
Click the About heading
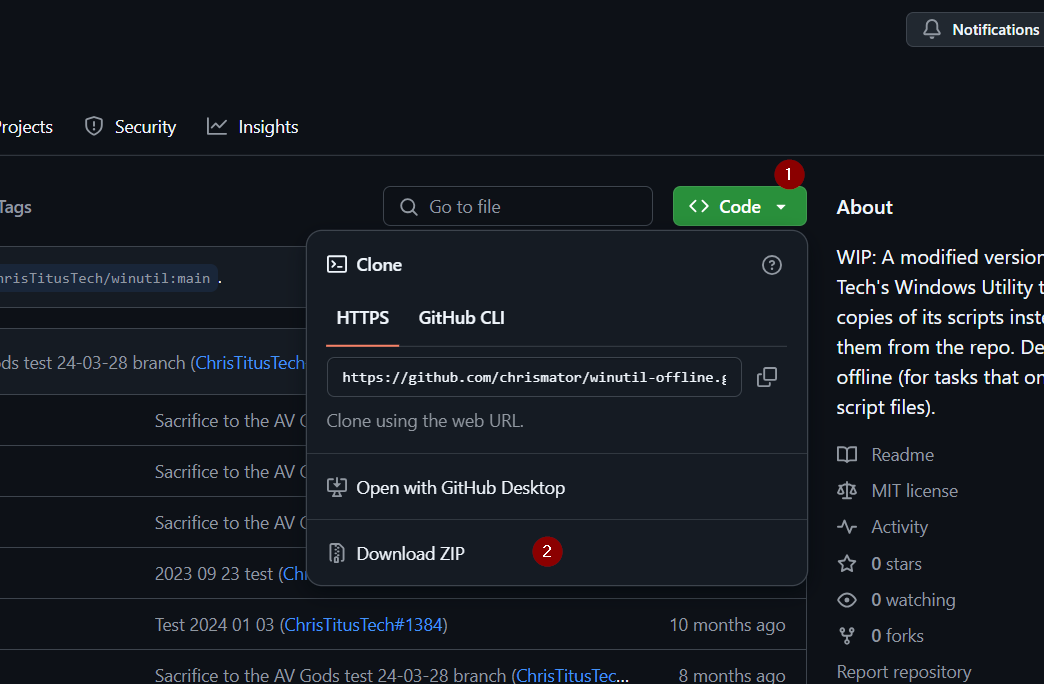pos(864,207)
